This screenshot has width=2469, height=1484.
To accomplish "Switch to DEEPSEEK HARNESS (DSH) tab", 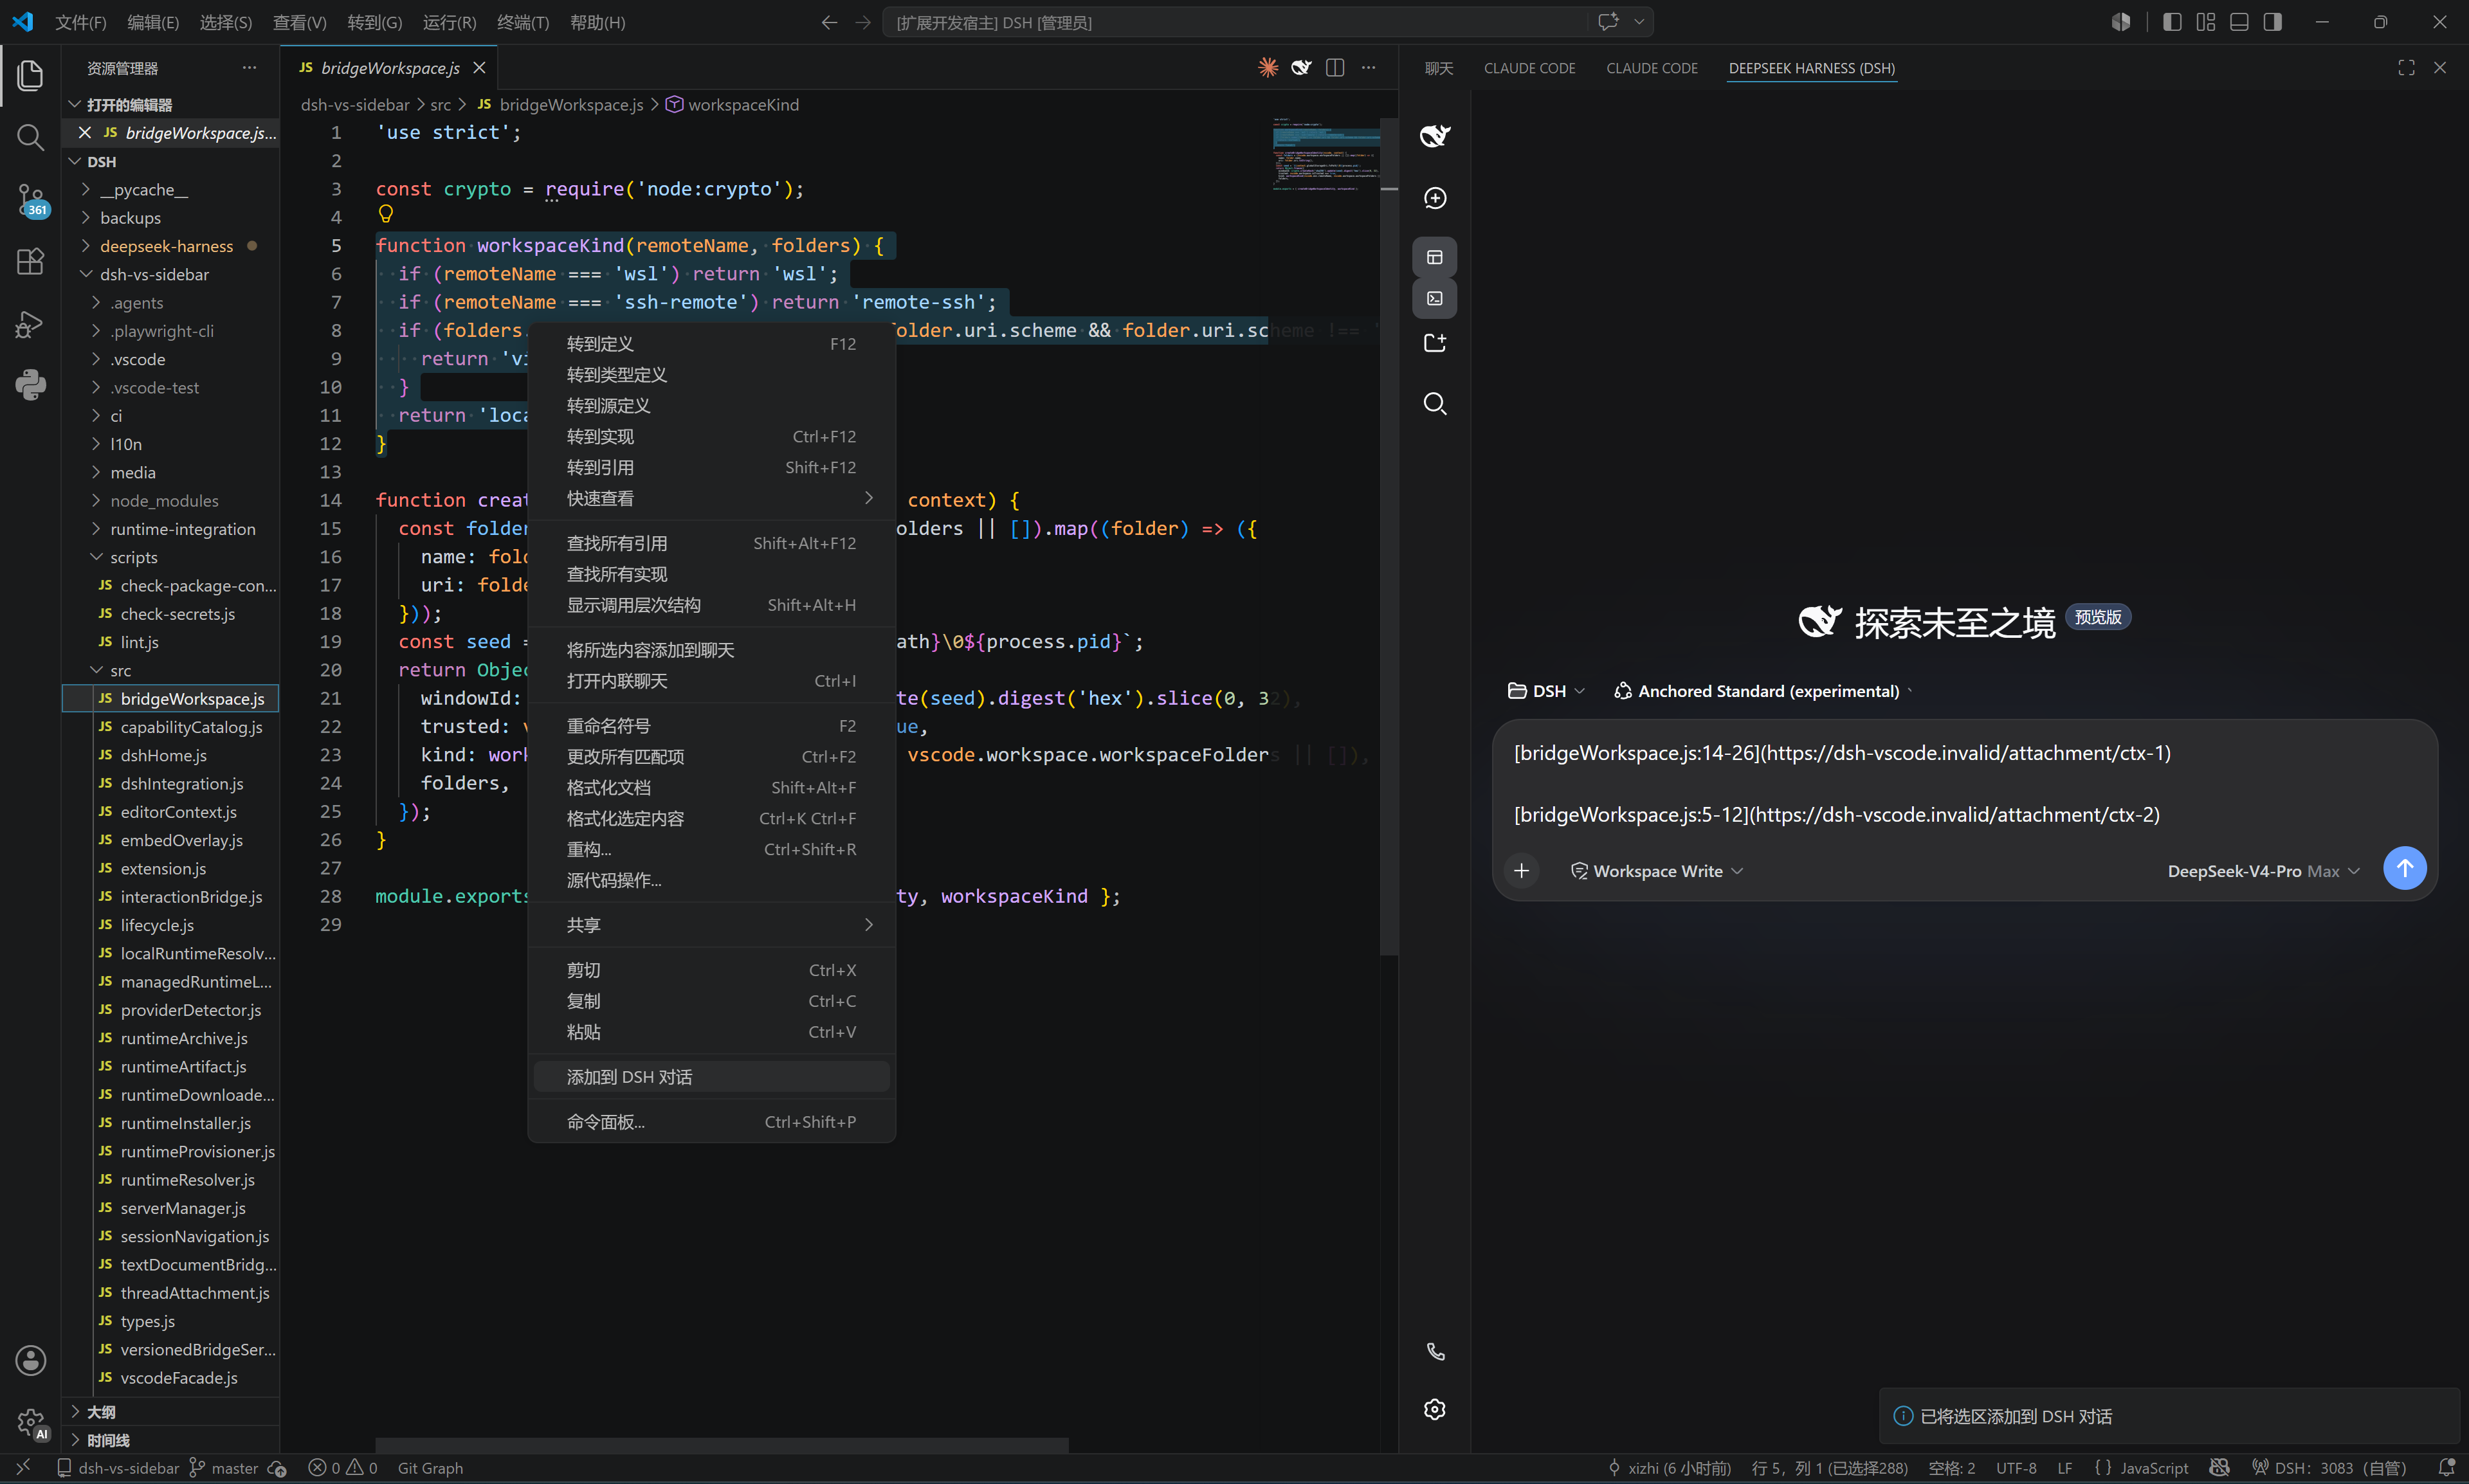I will [x=1811, y=68].
